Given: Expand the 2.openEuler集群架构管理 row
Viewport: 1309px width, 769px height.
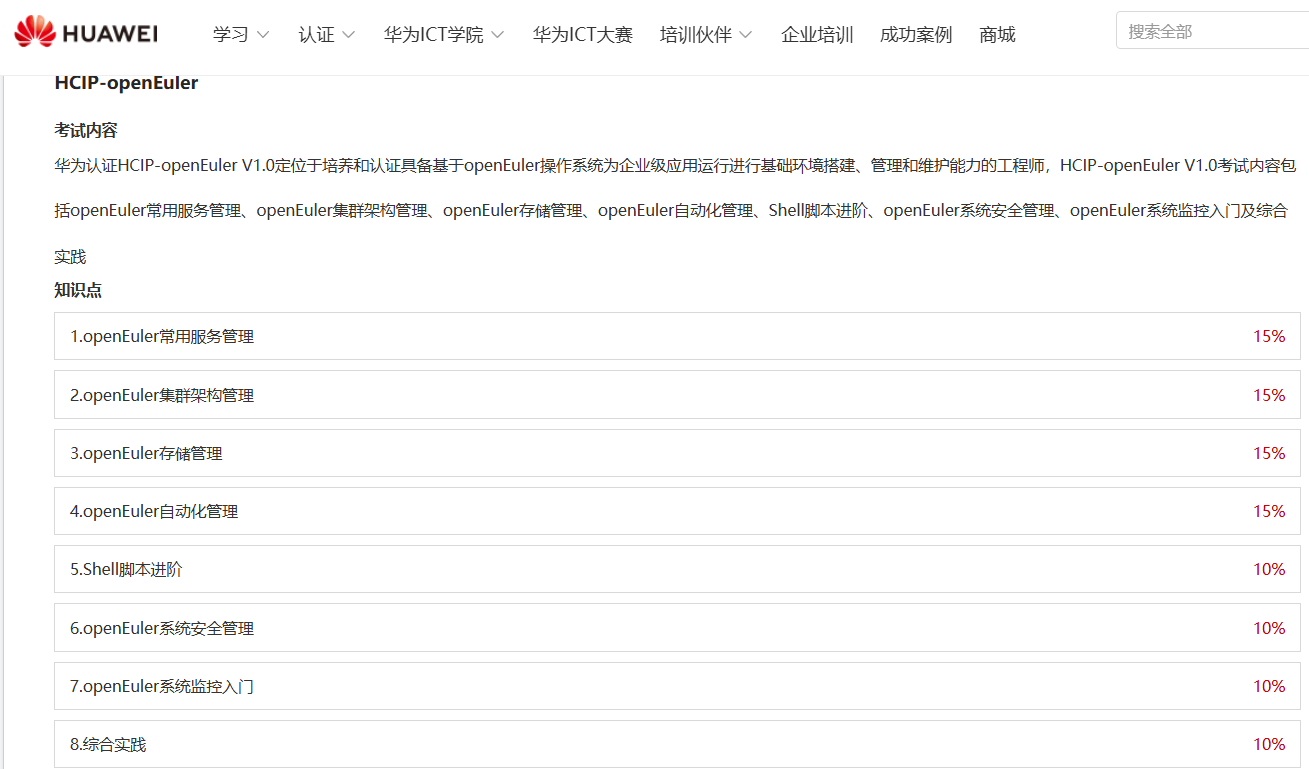Looking at the screenshot, I should point(676,395).
